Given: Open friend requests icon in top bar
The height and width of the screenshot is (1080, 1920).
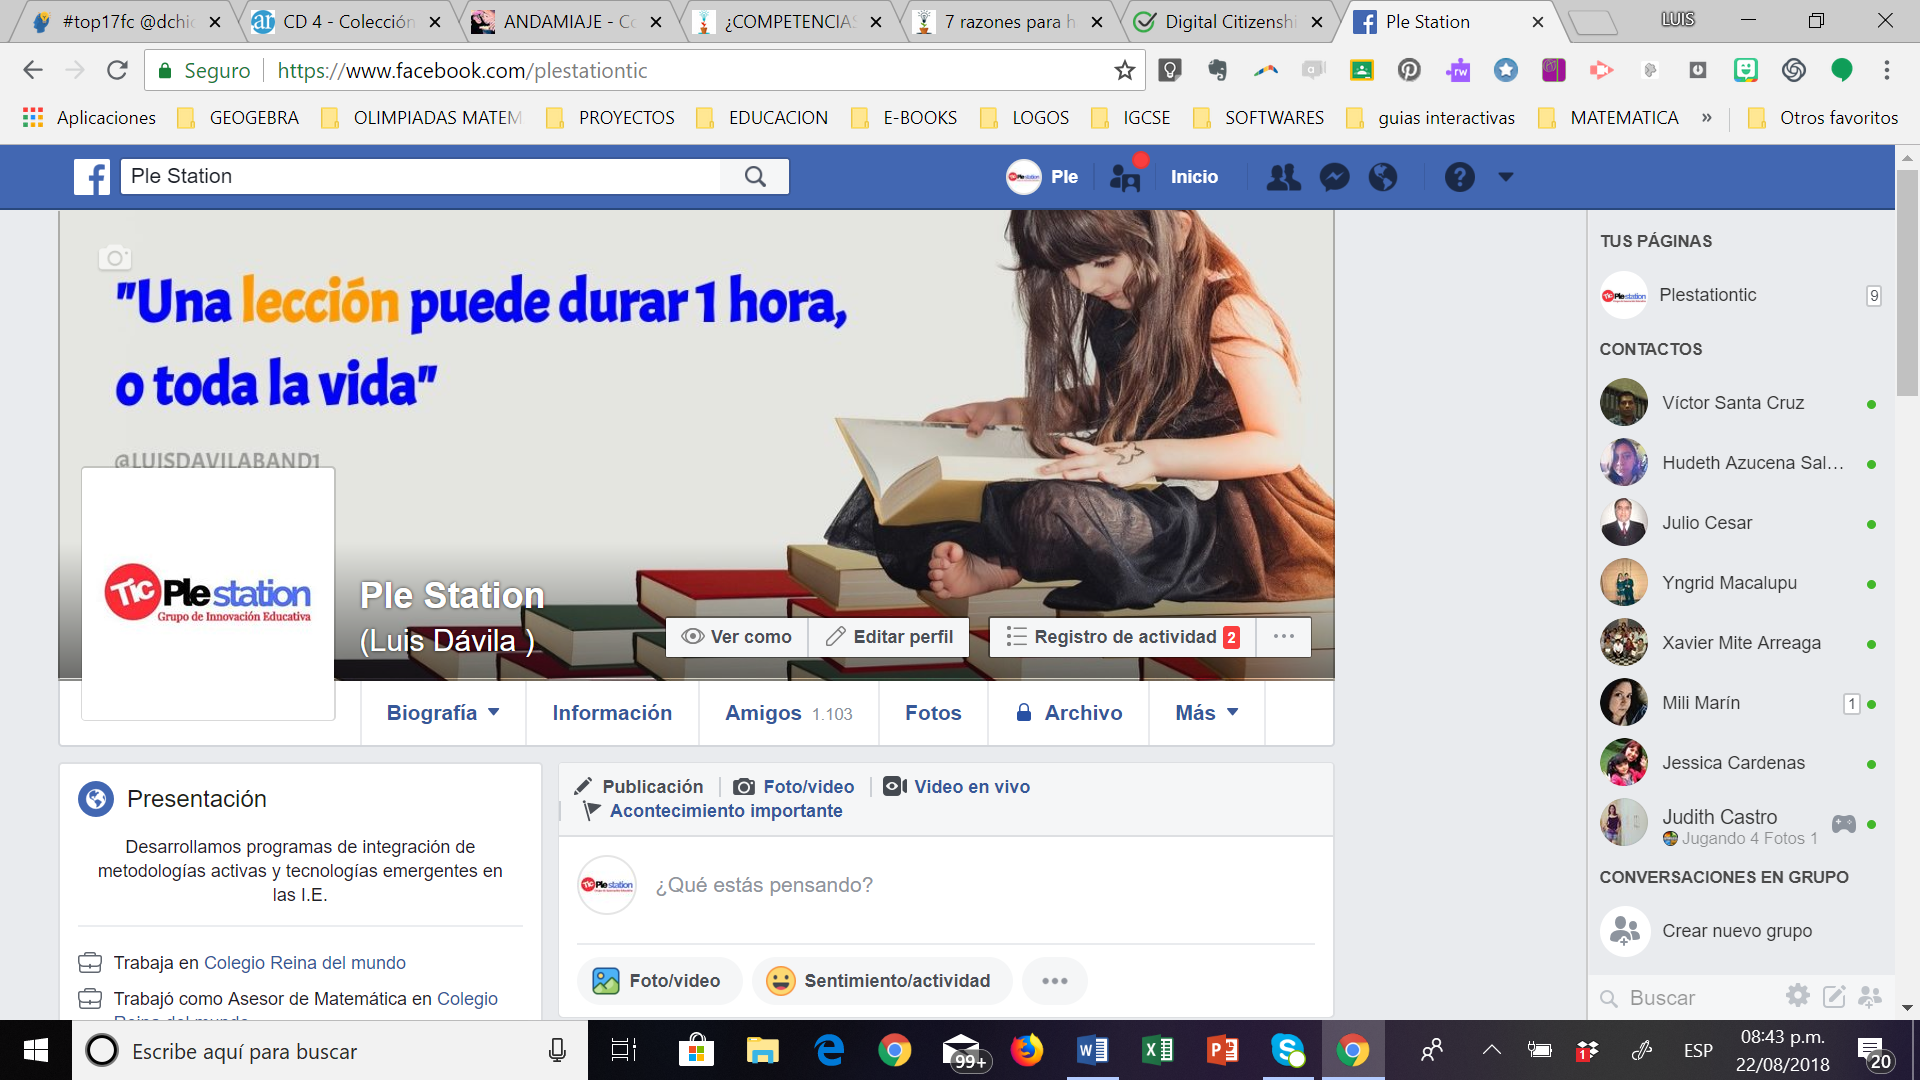Looking at the screenshot, I should pos(1284,177).
